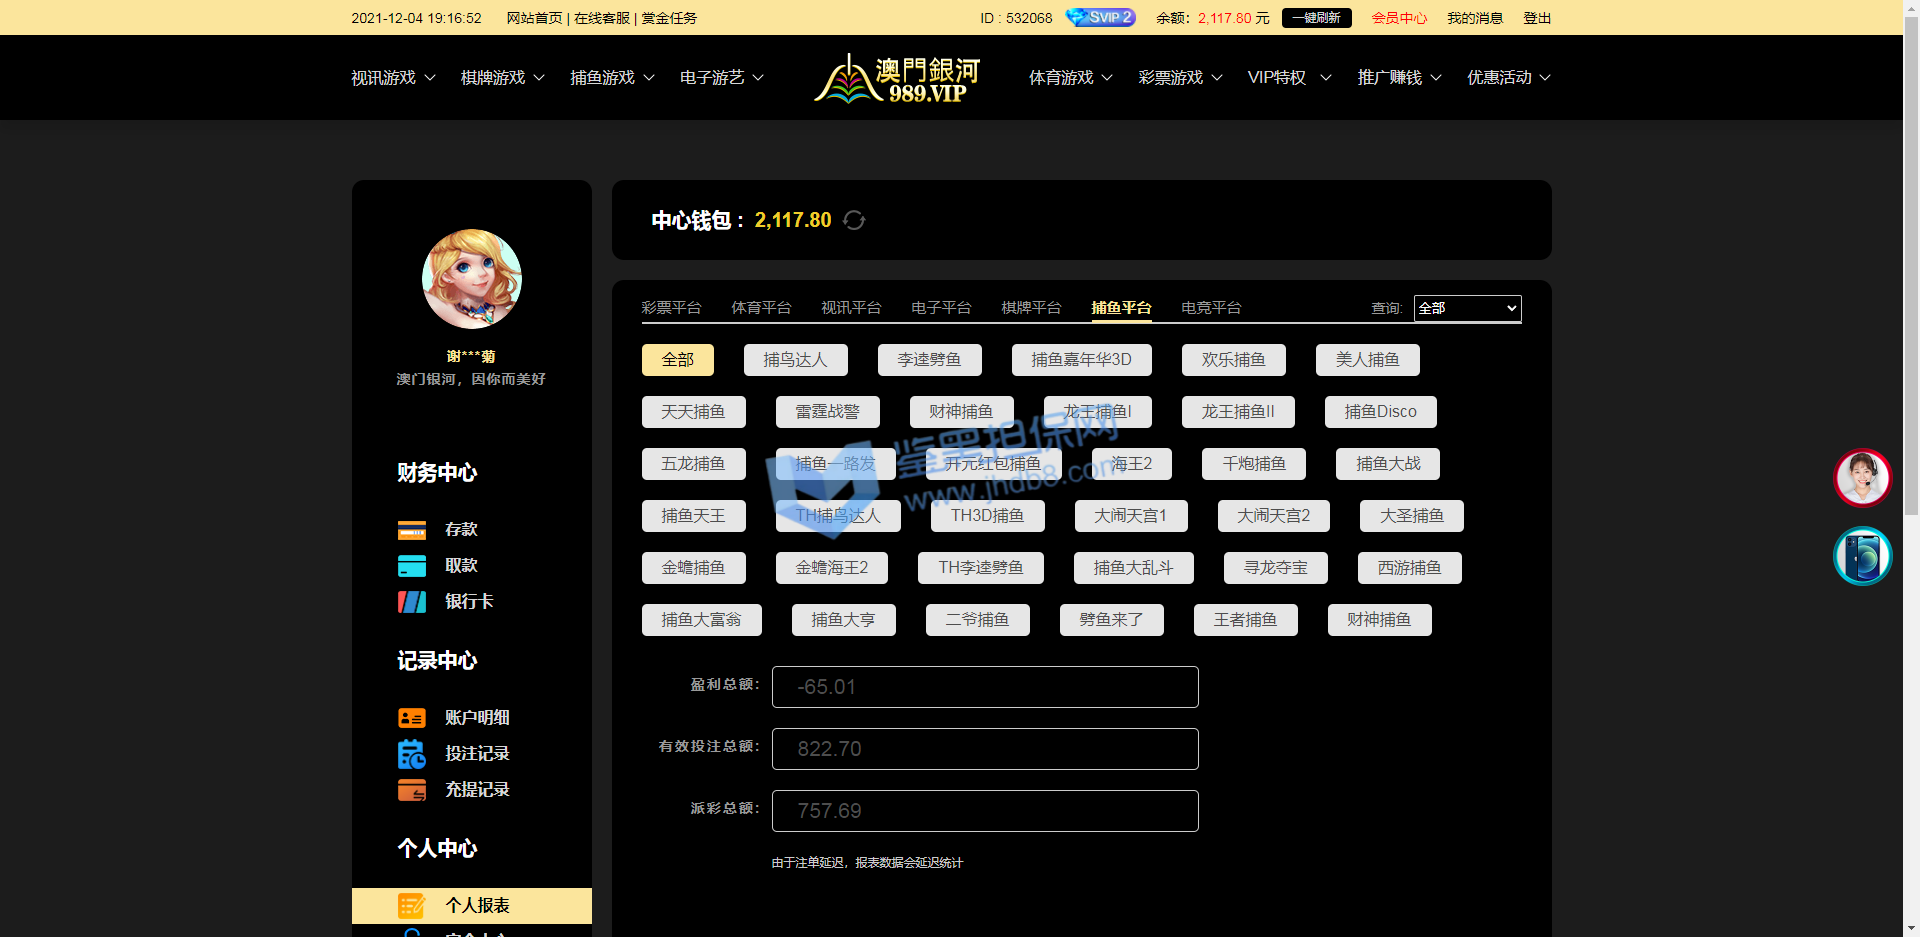Expand the 优惠活动 navigation menu
This screenshot has width=1920, height=937.
[1508, 78]
